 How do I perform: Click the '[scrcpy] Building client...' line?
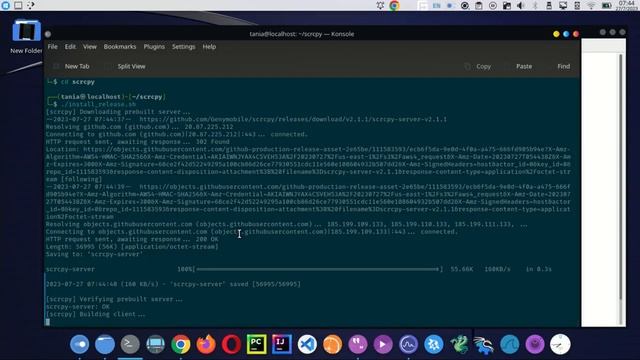point(95,314)
